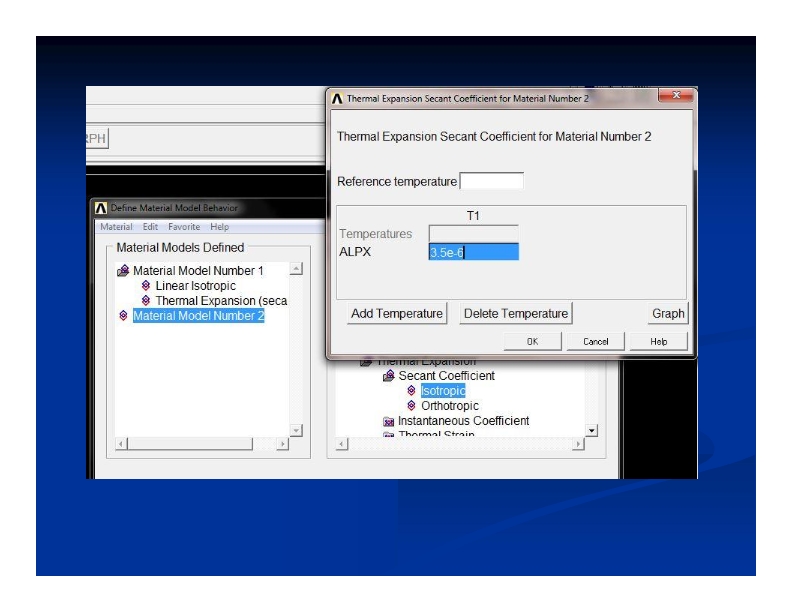
Task: Click the Secant Coefficient folder icon
Action: click(389, 376)
